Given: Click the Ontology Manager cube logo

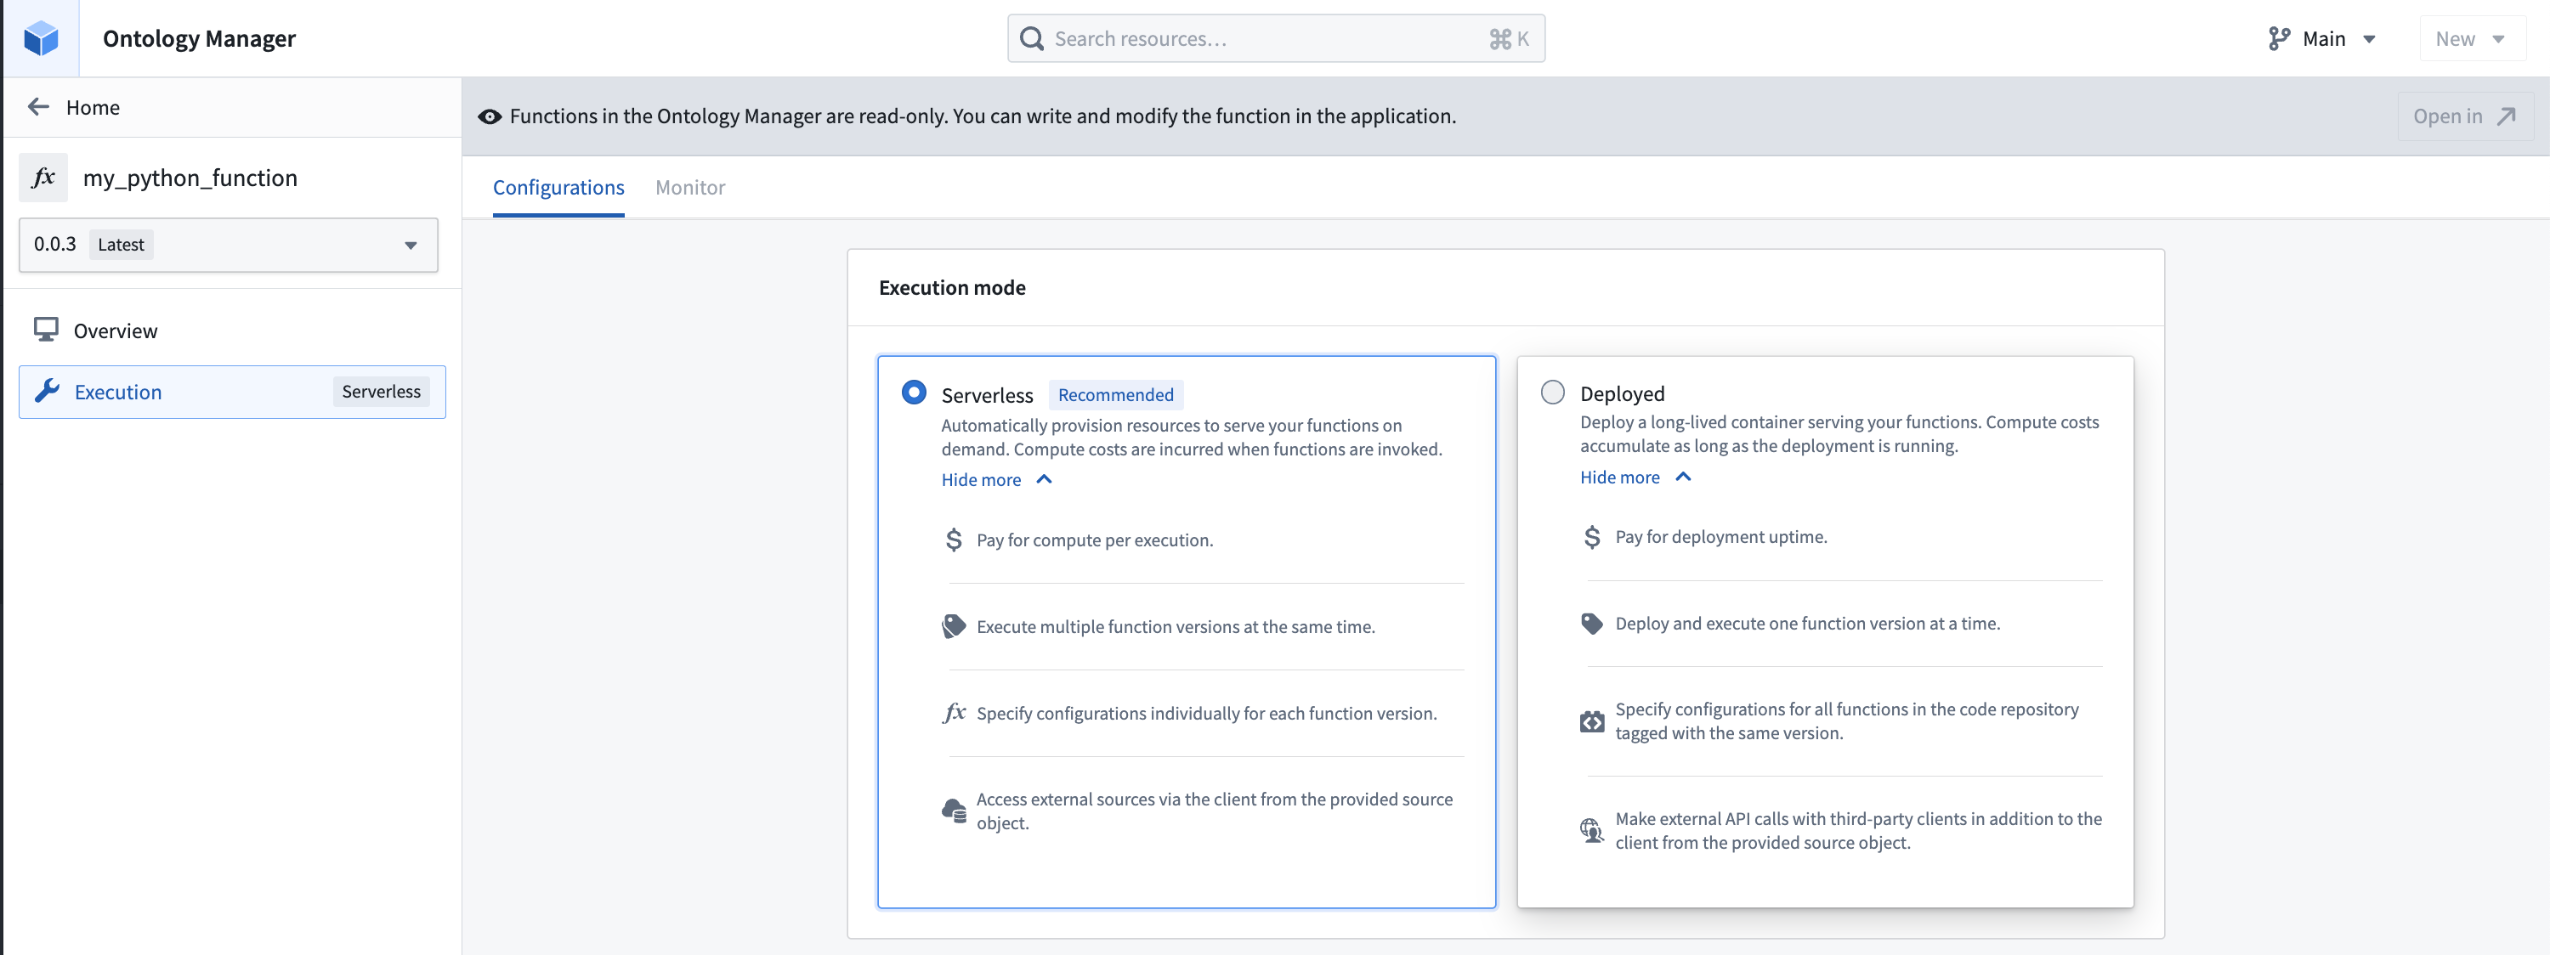Looking at the screenshot, I should click(41, 38).
